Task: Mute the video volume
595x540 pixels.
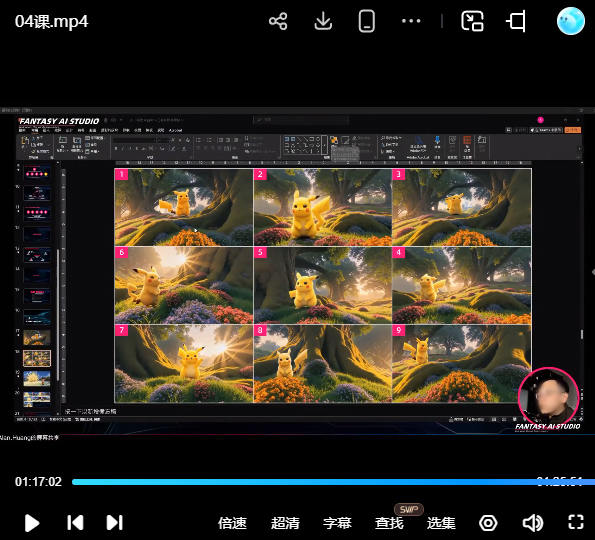Action: tap(533, 523)
